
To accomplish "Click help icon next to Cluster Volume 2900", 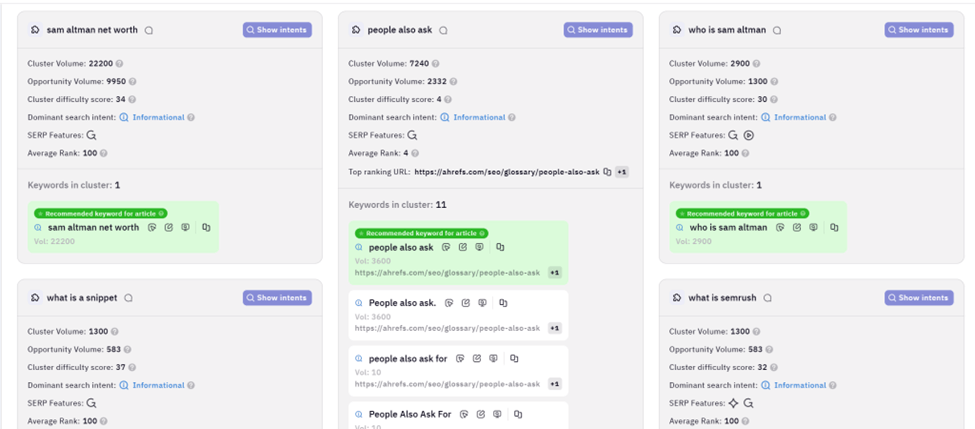I will pos(756,63).
